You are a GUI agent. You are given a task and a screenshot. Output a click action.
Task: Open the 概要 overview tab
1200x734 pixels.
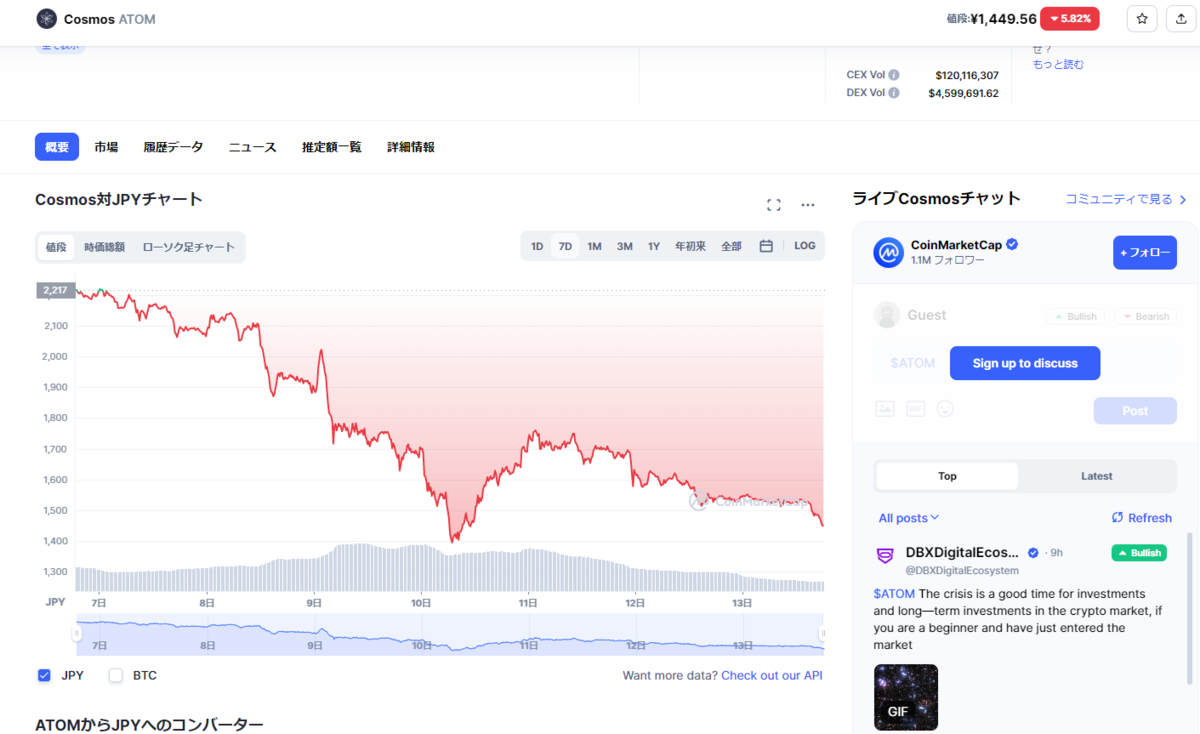(x=57, y=147)
